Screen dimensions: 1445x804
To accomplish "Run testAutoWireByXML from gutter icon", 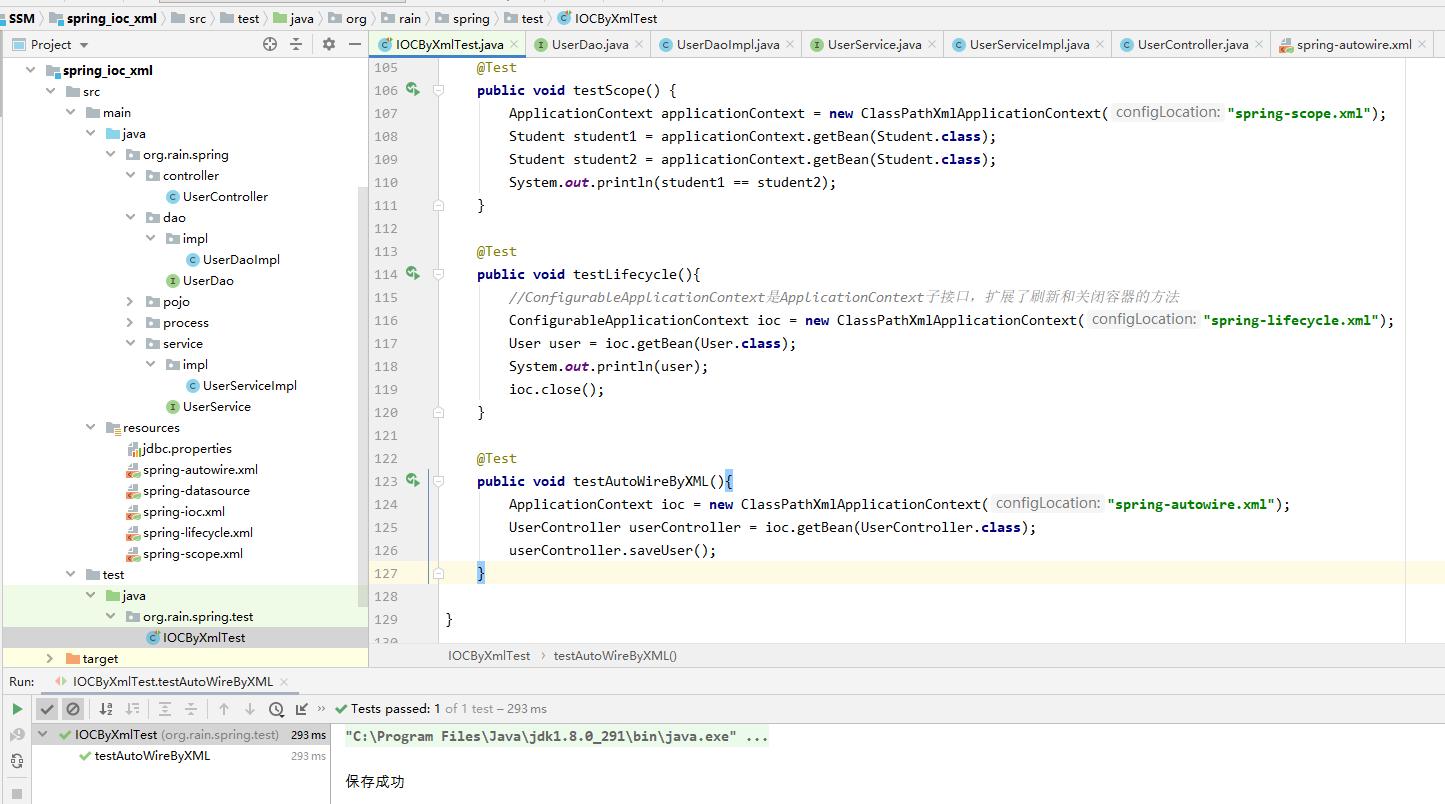I will [412, 481].
